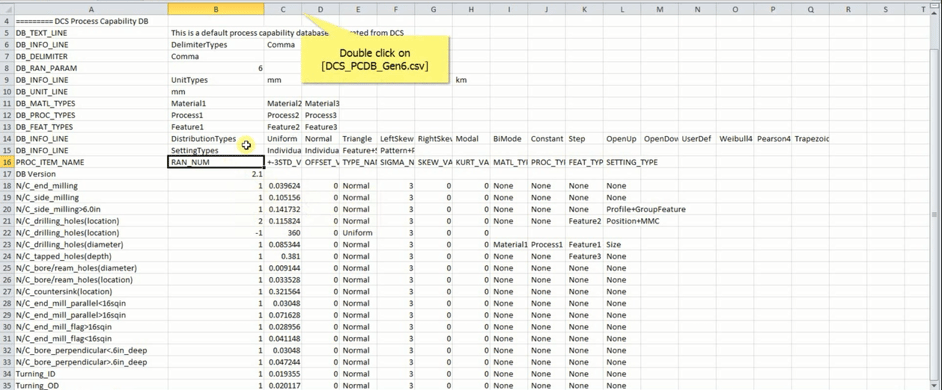Select cell containing RAN_NUM
The height and width of the screenshot is (390, 942).
point(216,162)
